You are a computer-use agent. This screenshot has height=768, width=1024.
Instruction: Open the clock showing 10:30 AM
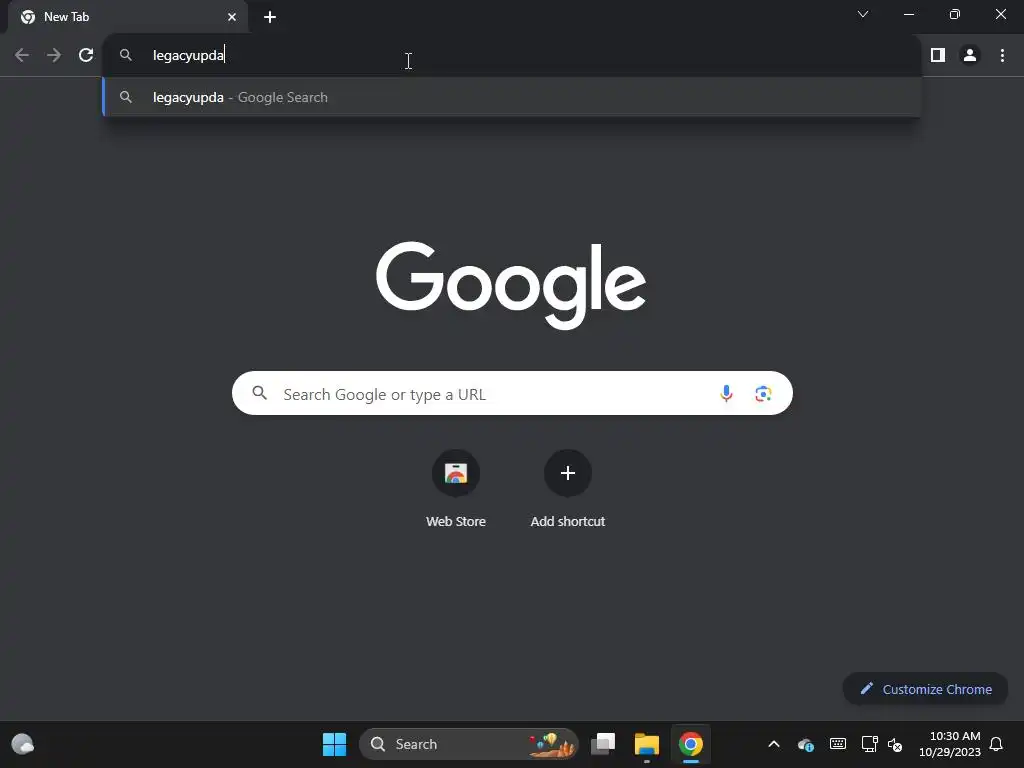point(950,744)
